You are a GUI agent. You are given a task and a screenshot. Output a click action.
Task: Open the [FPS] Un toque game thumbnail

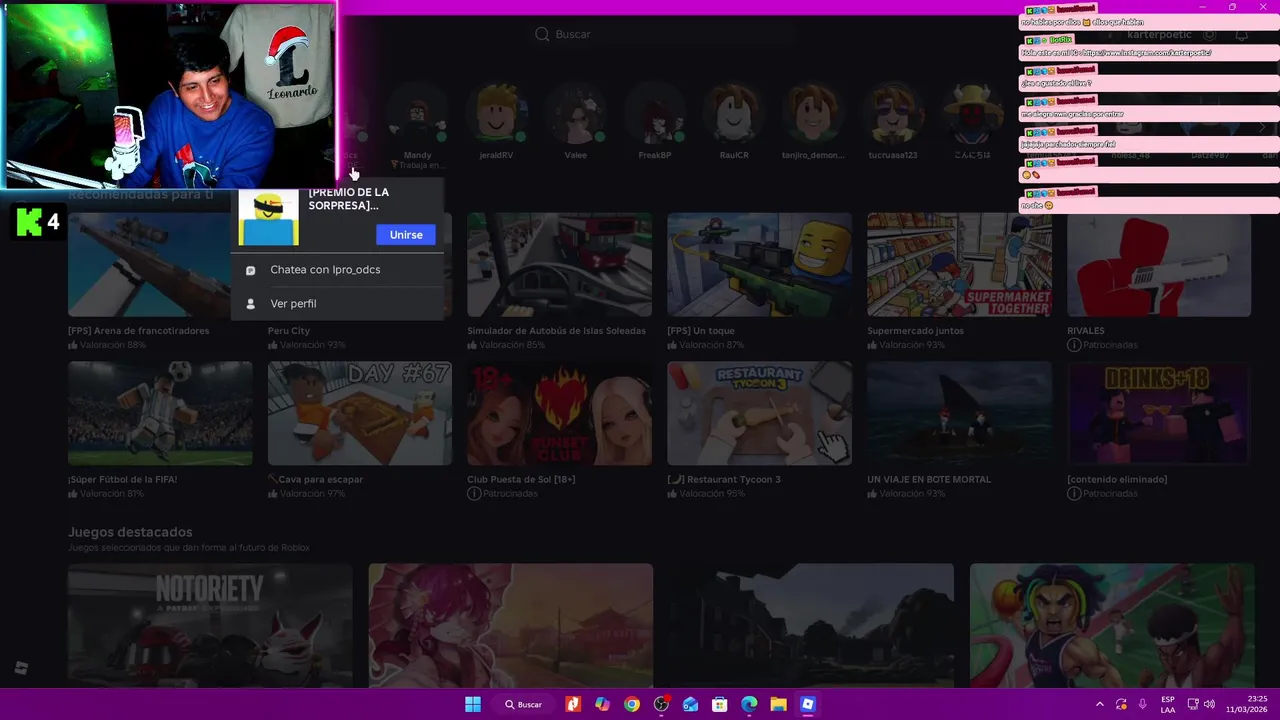tap(759, 265)
